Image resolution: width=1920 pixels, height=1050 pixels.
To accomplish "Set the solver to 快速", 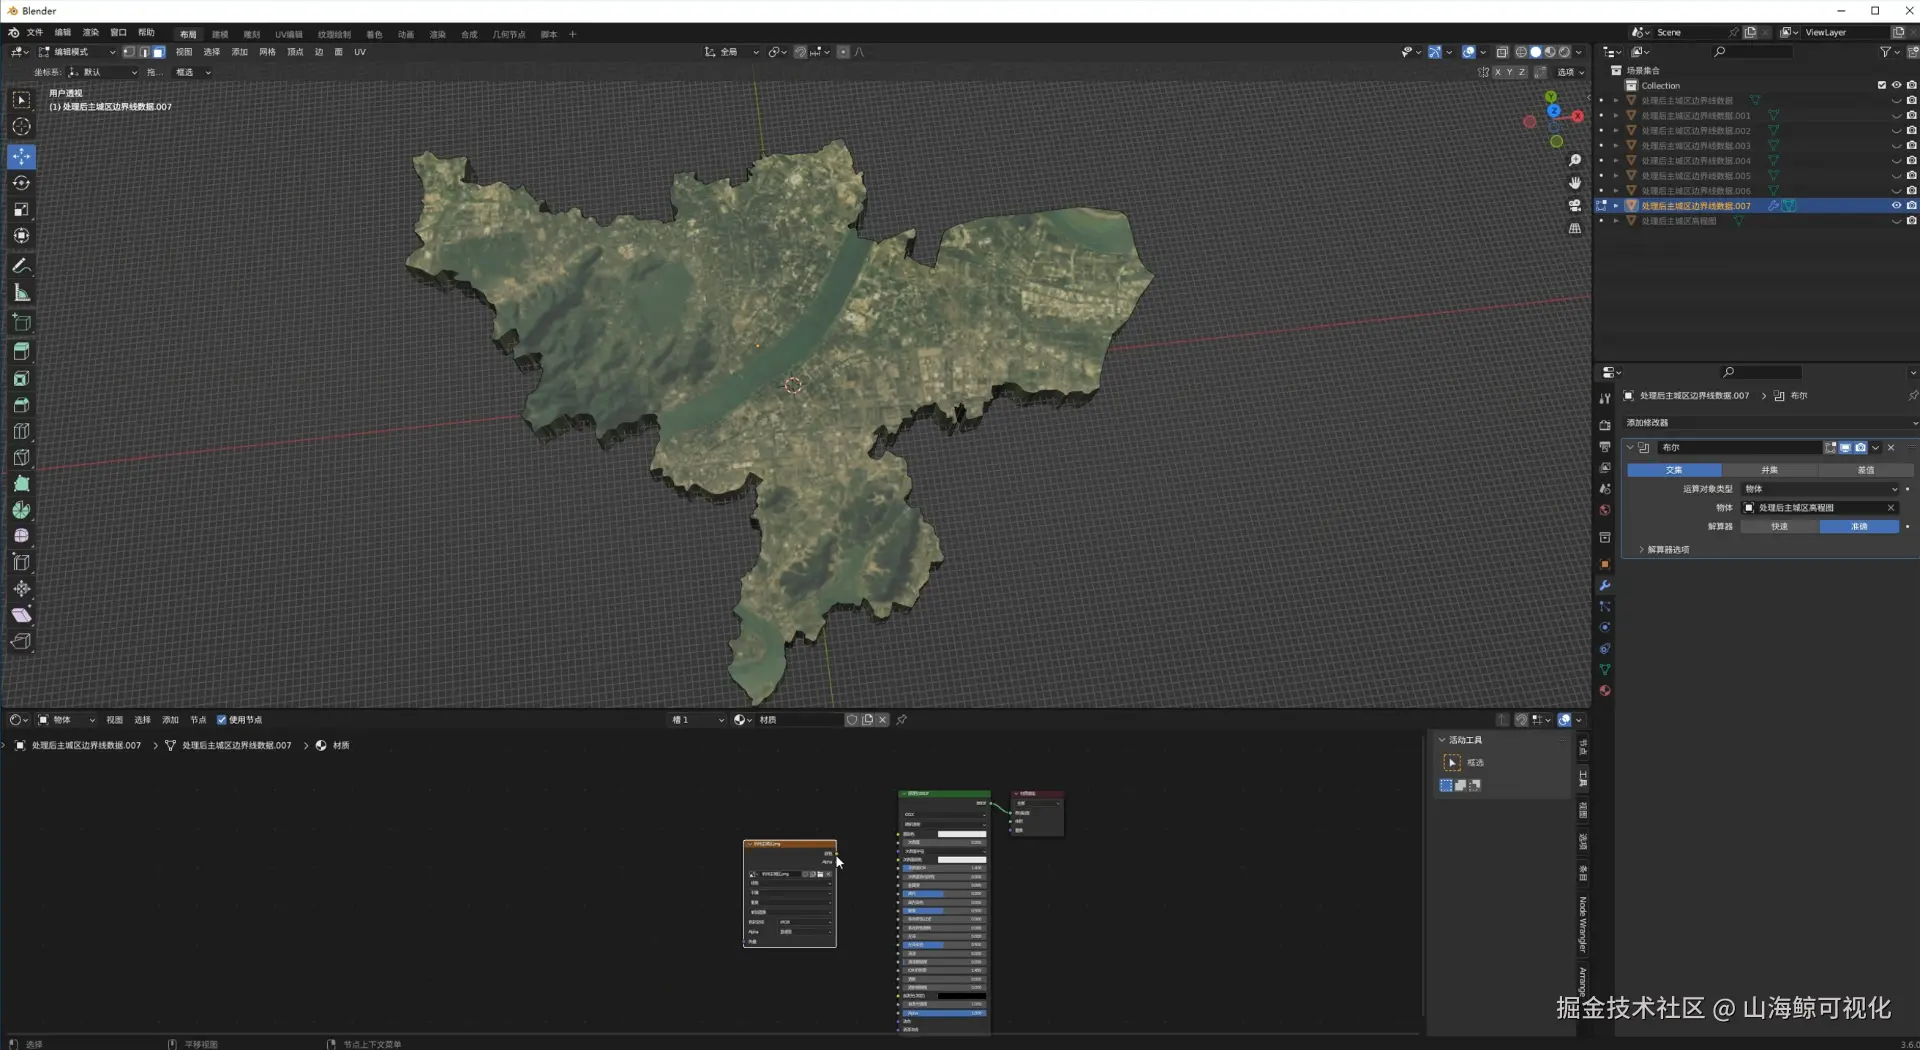I will tap(1779, 527).
